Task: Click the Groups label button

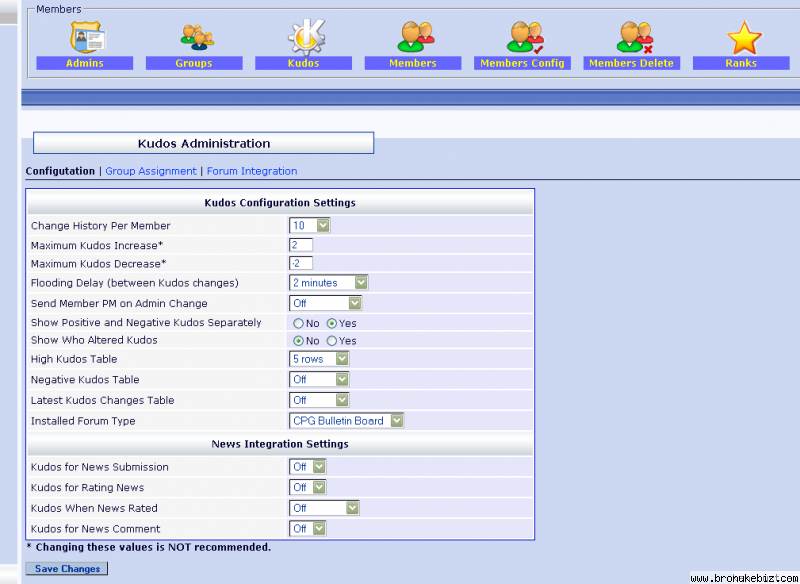Action: pos(194,63)
